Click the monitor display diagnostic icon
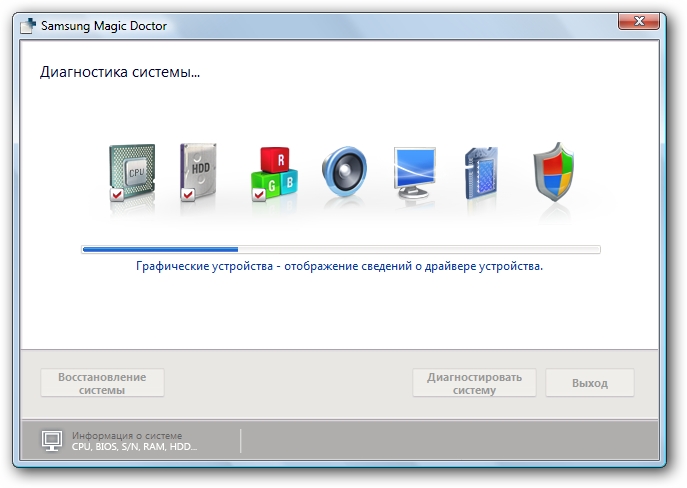 (x=414, y=173)
